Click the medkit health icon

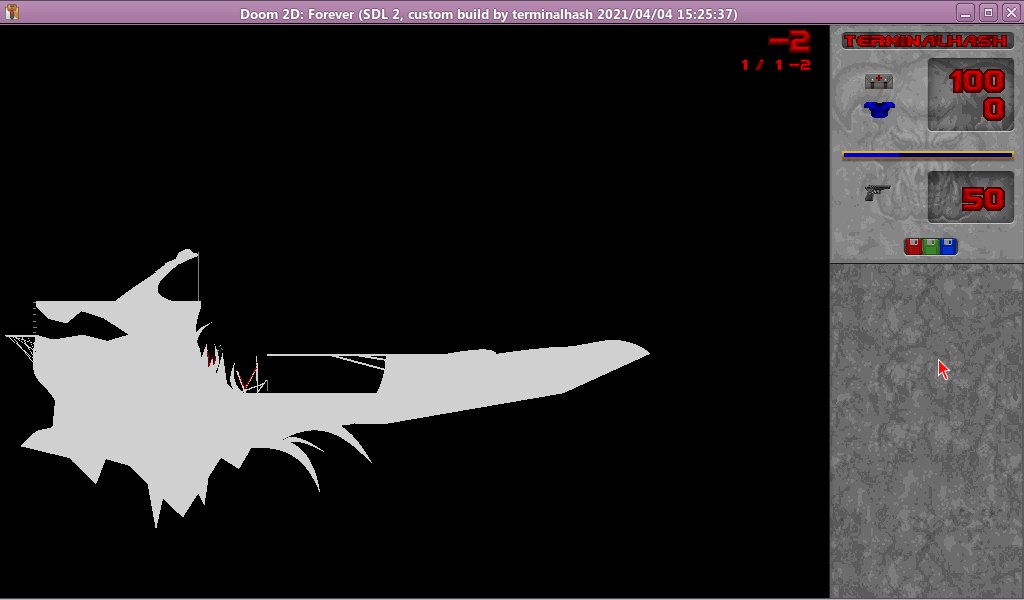tap(878, 81)
